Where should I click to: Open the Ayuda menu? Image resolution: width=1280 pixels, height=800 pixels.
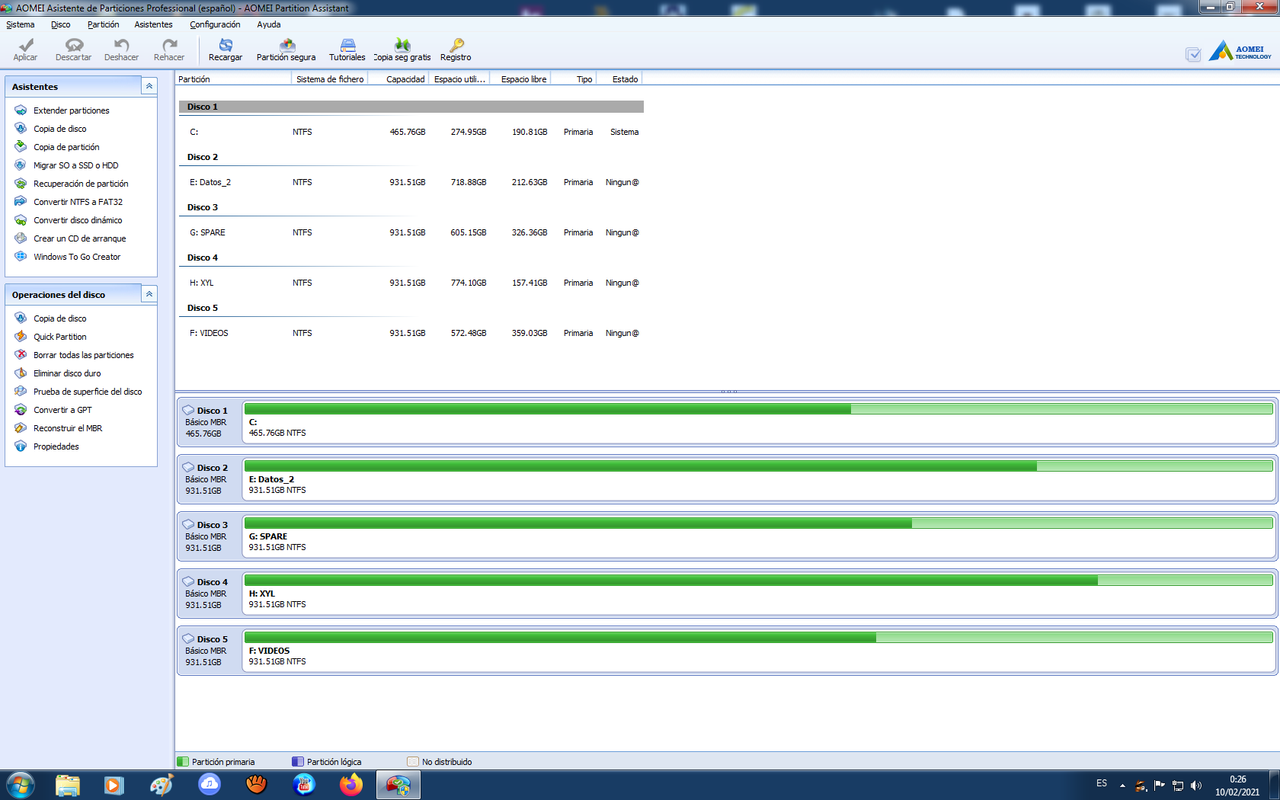pos(269,24)
